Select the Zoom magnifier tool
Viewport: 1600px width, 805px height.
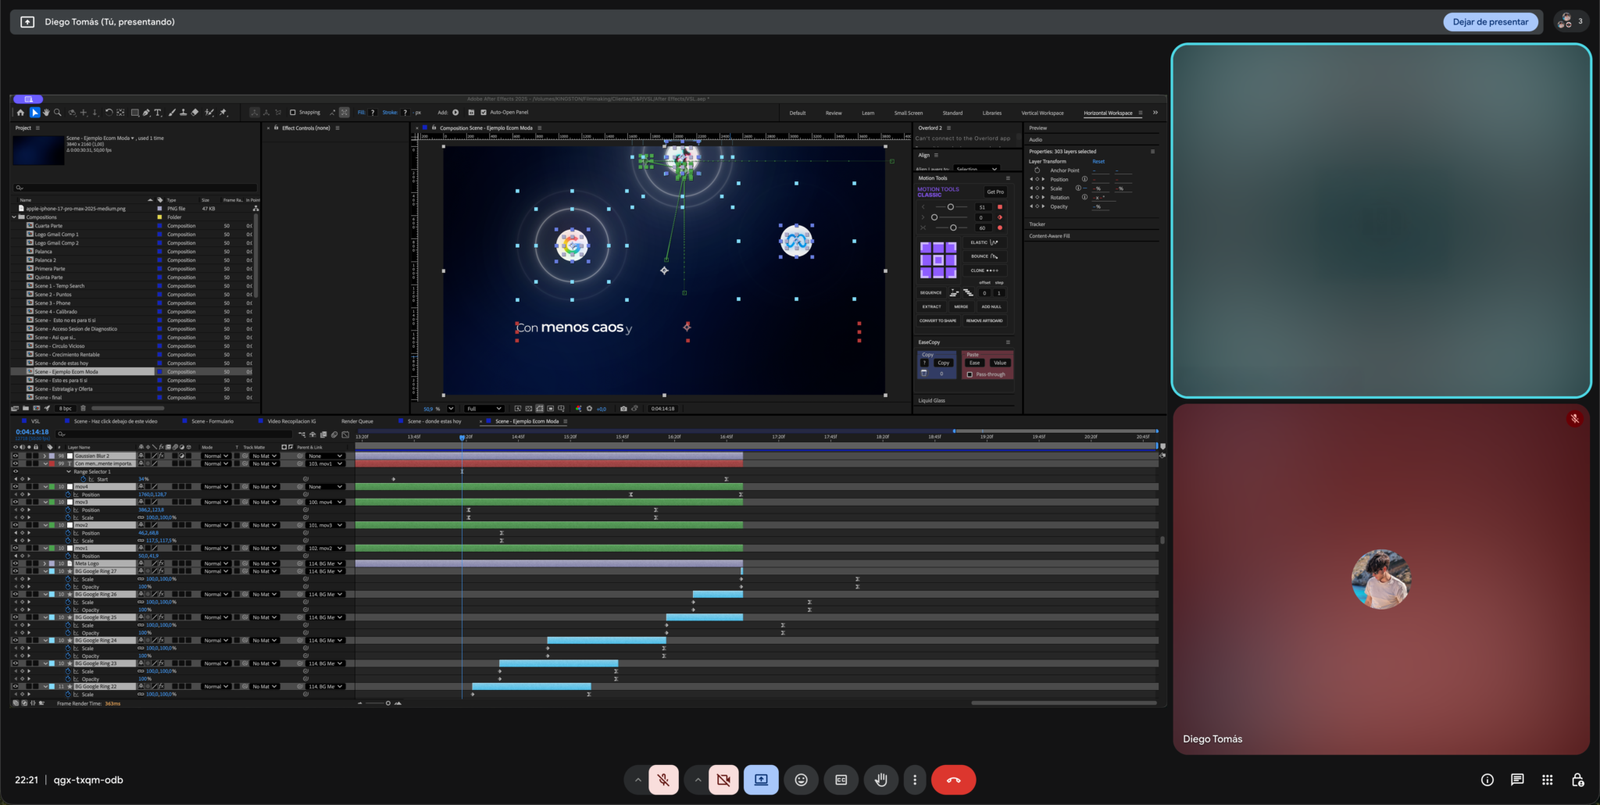pyautogui.click(x=58, y=113)
